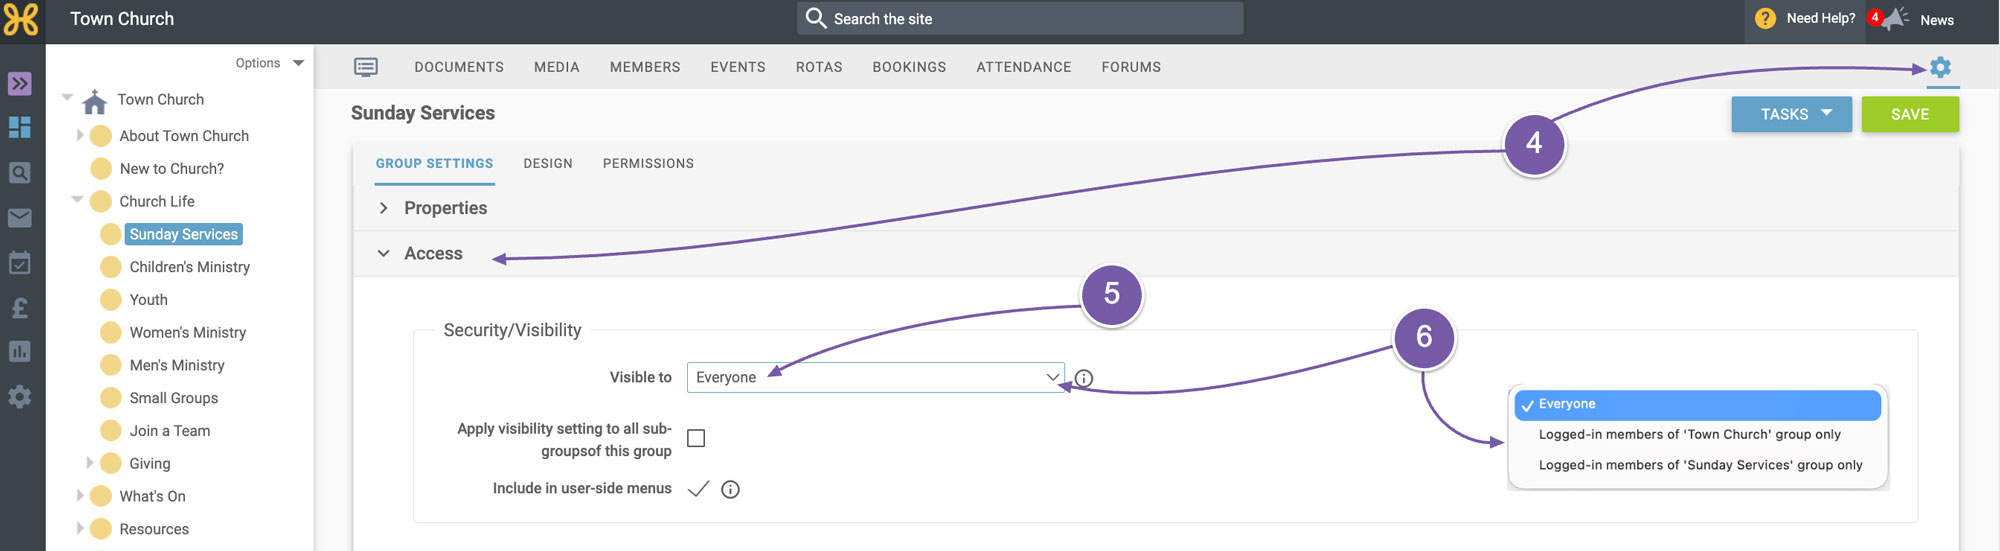Click the Need Help question mark icon
The height and width of the screenshot is (551, 2000).
click(1766, 18)
